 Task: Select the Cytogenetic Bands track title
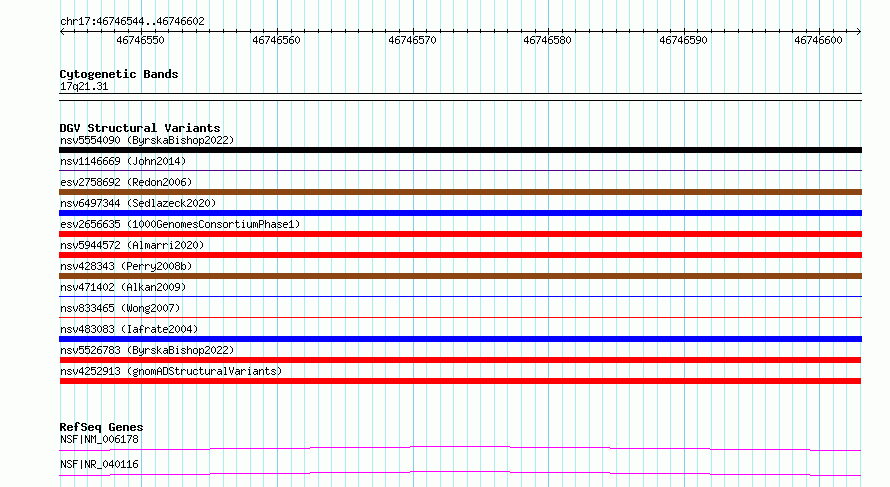coord(119,74)
